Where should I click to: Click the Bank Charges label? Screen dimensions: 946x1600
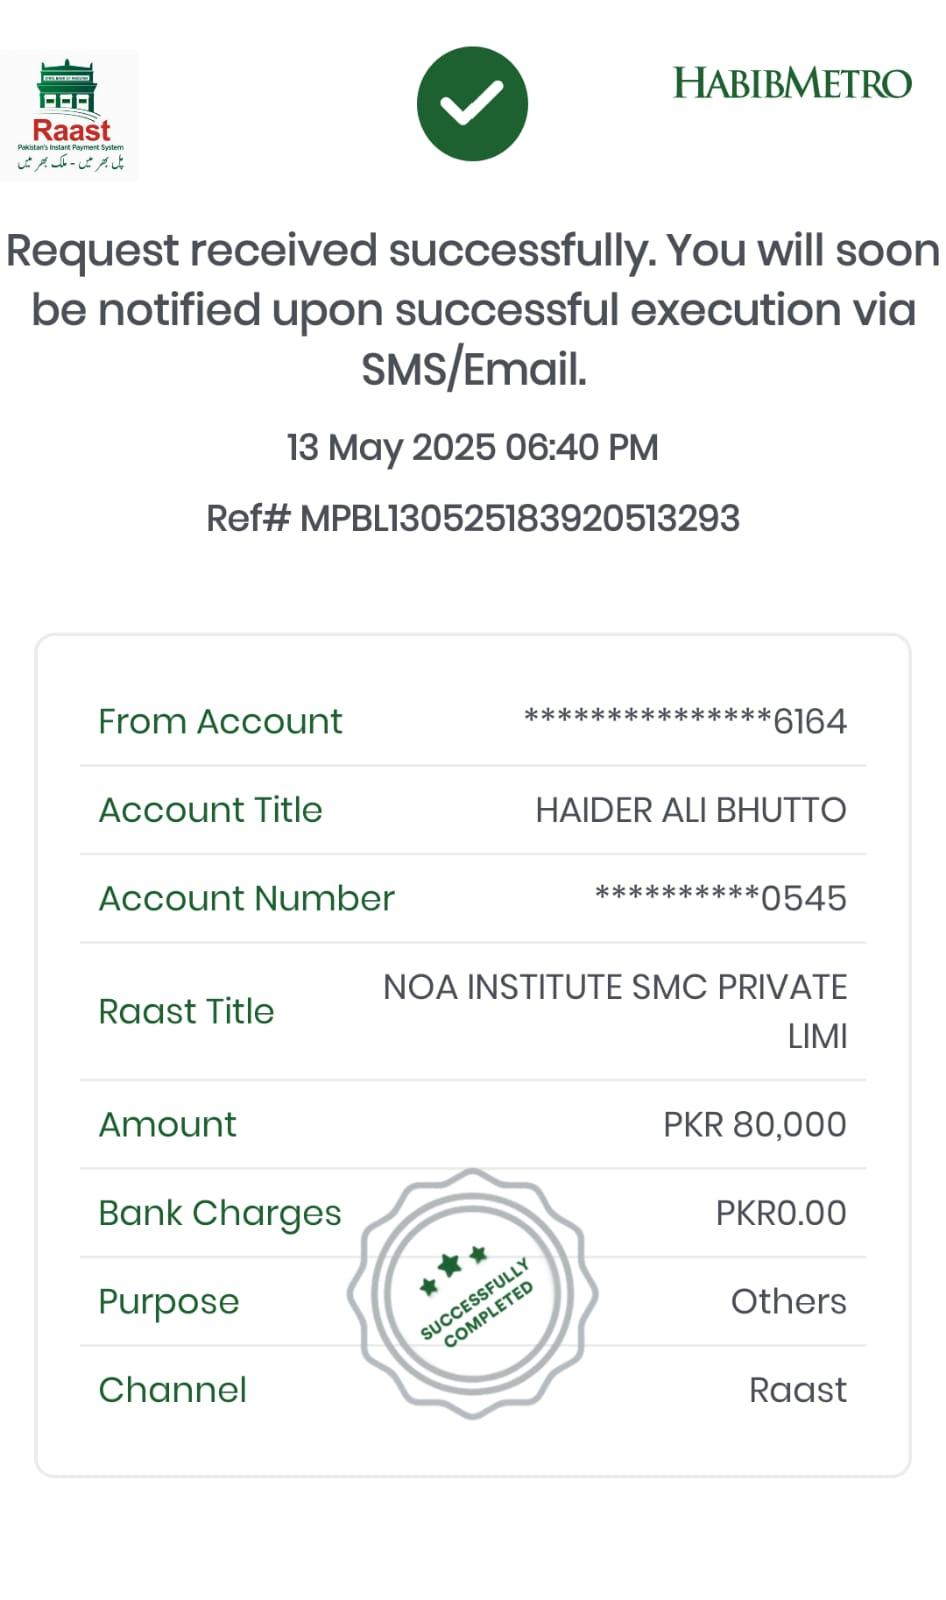click(219, 1213)
